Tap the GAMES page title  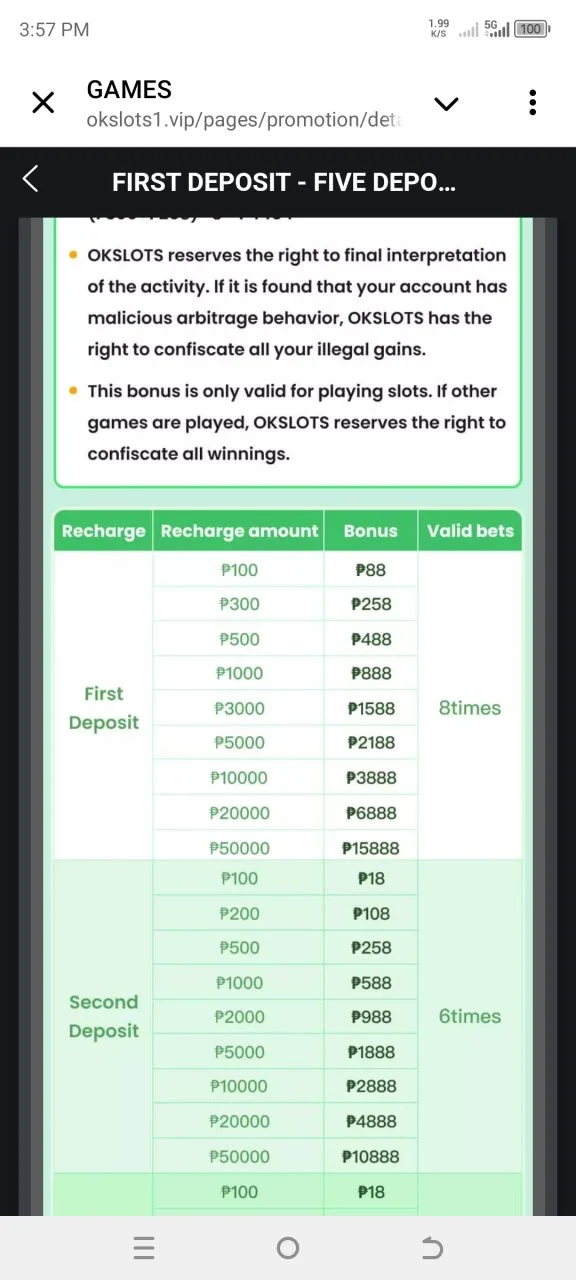[129, 90]
